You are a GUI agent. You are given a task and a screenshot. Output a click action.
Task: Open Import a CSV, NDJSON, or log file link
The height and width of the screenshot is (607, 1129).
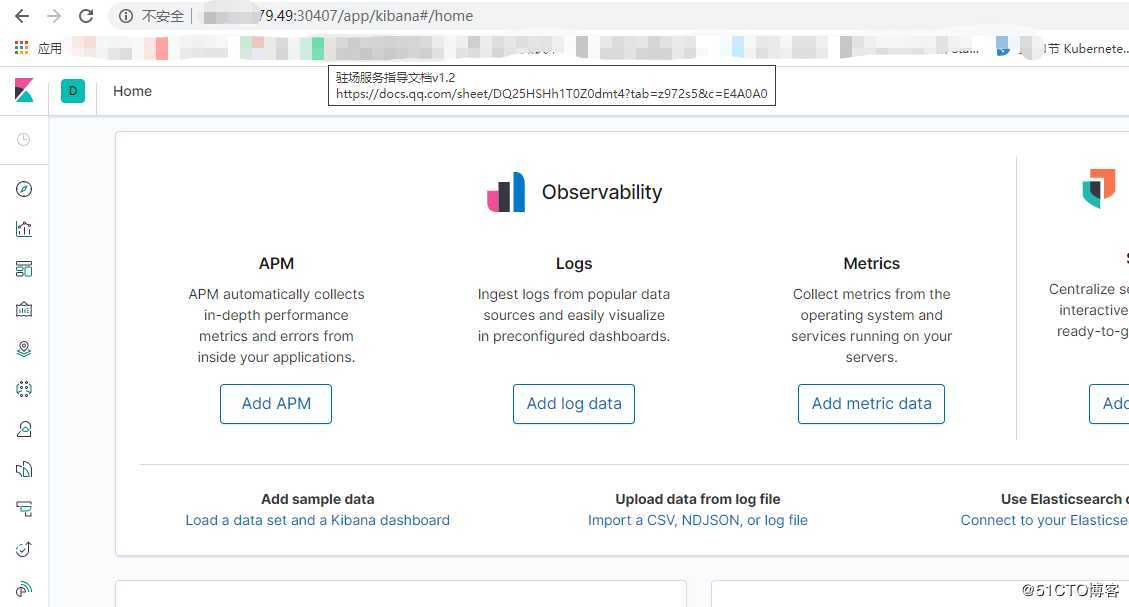[698, 520]
